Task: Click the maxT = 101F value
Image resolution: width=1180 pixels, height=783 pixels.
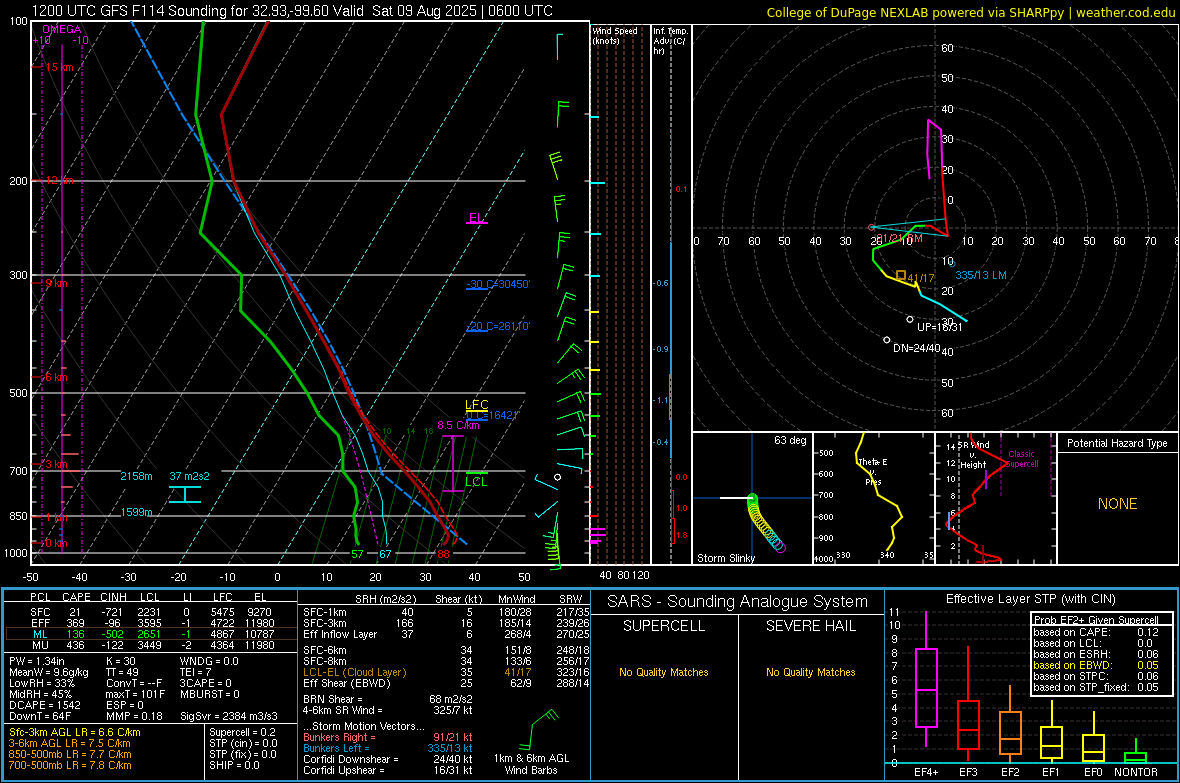Action: [135, 694]
